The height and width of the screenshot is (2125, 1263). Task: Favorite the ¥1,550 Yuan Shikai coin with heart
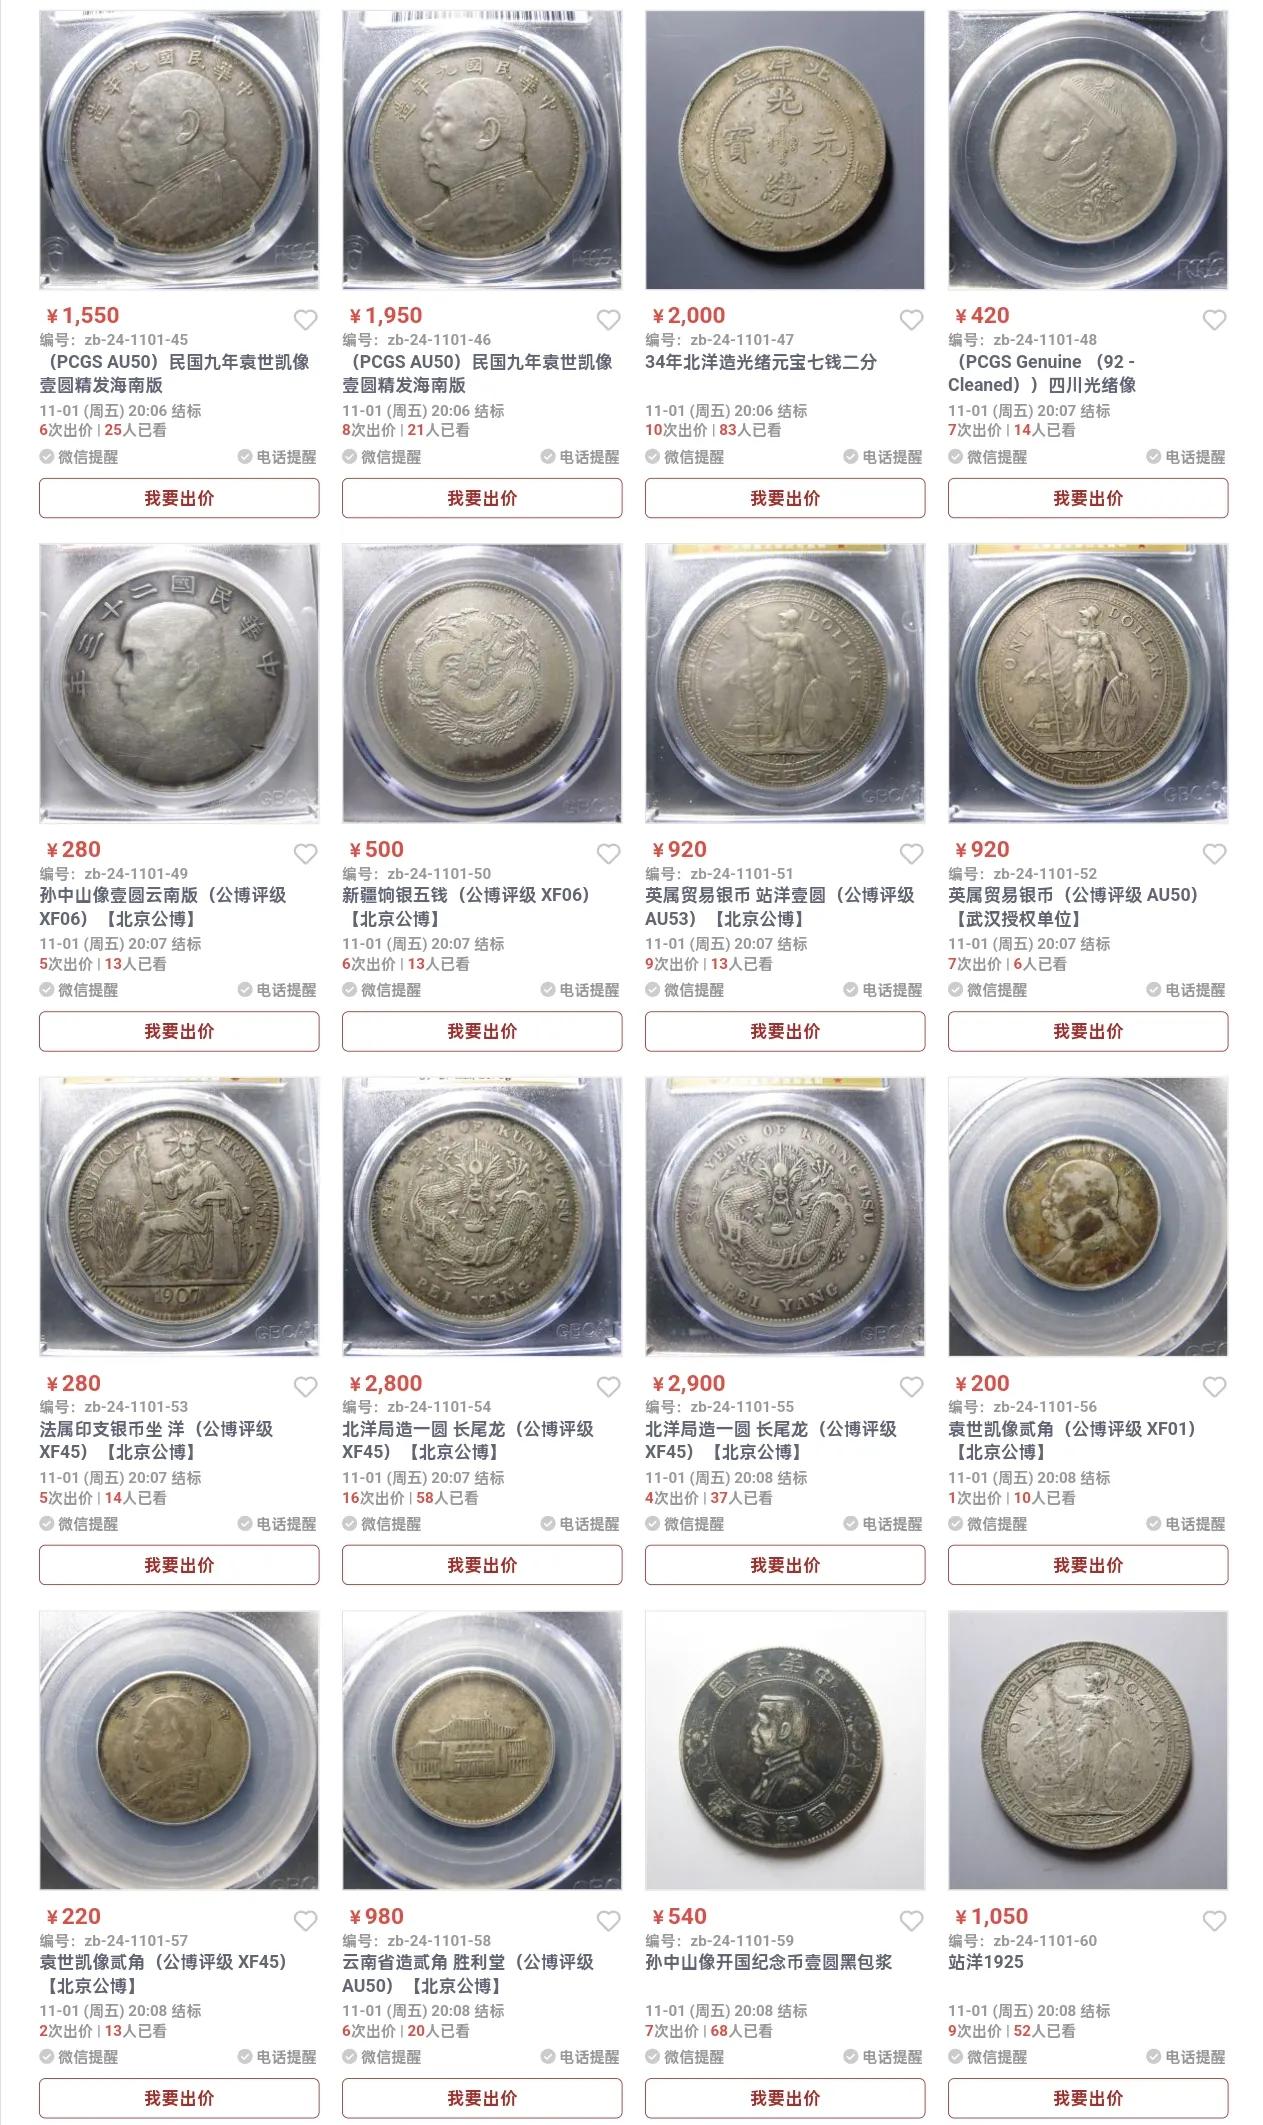point(305,320)
